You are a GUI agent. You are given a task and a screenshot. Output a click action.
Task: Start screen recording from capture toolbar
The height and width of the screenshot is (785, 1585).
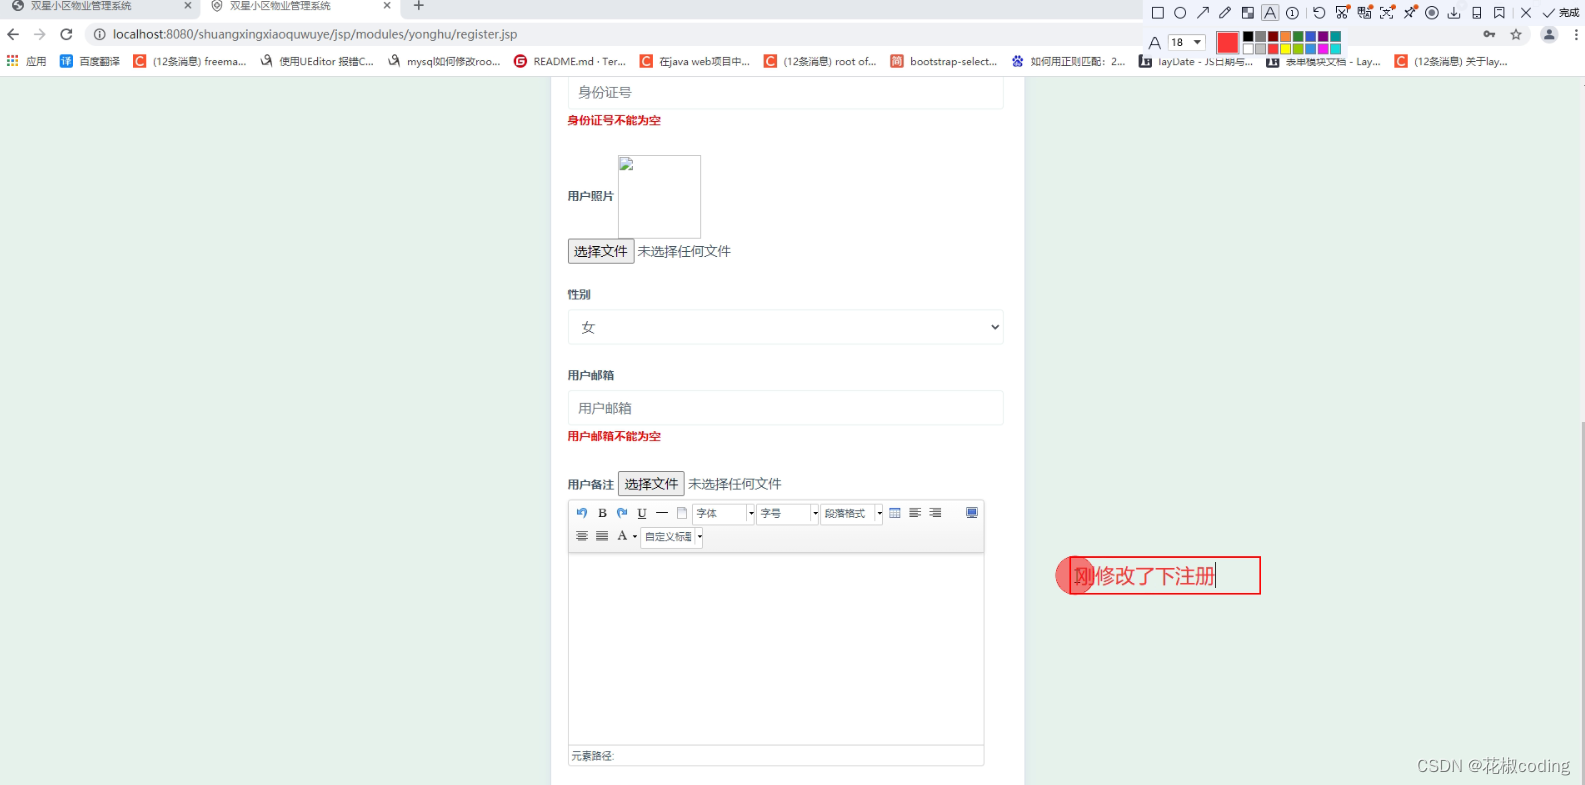pyautogui.click(x=1432, y=13)
